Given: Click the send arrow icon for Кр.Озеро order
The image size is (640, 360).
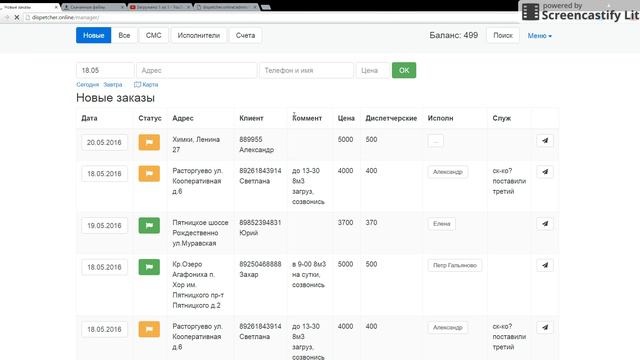Looking at the screenshot, I should 545,265.
